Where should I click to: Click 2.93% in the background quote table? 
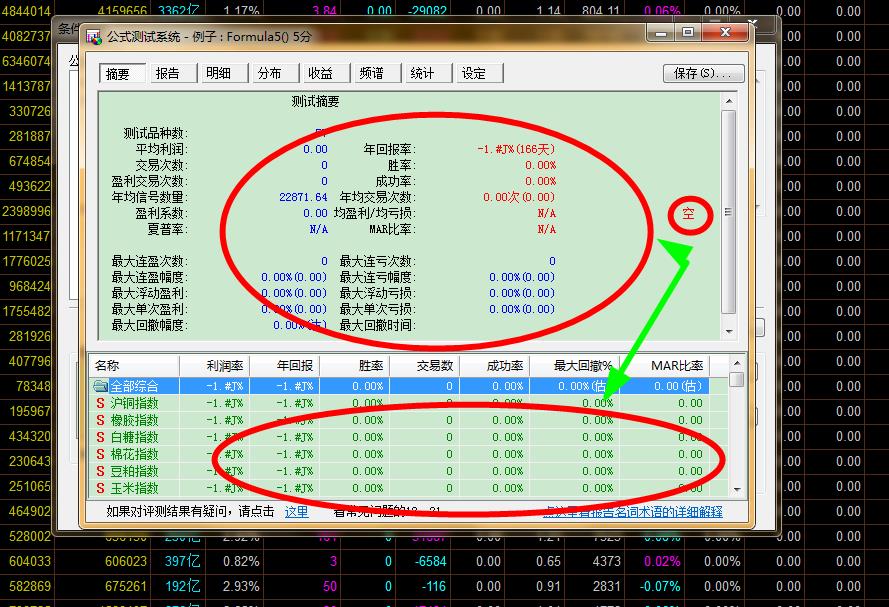pos(241,587)
